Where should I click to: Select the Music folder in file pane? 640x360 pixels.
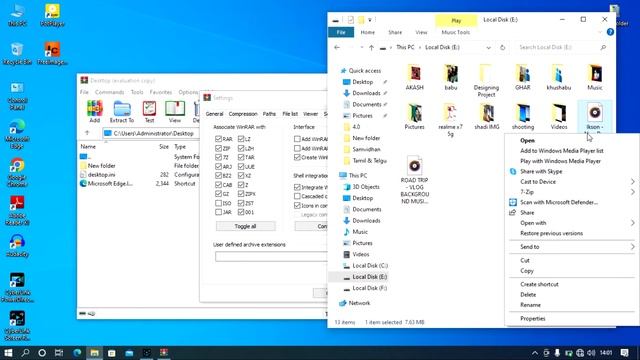[595, 77]
